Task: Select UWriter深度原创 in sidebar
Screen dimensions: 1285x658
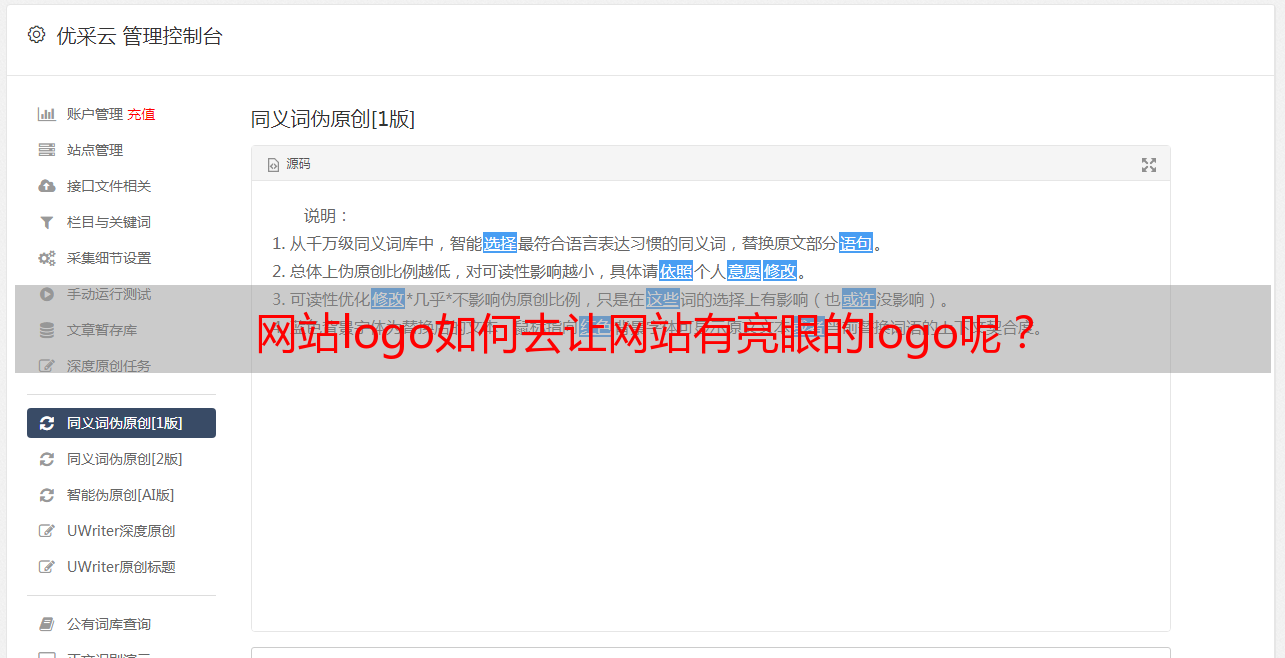Action: (121, 531)
